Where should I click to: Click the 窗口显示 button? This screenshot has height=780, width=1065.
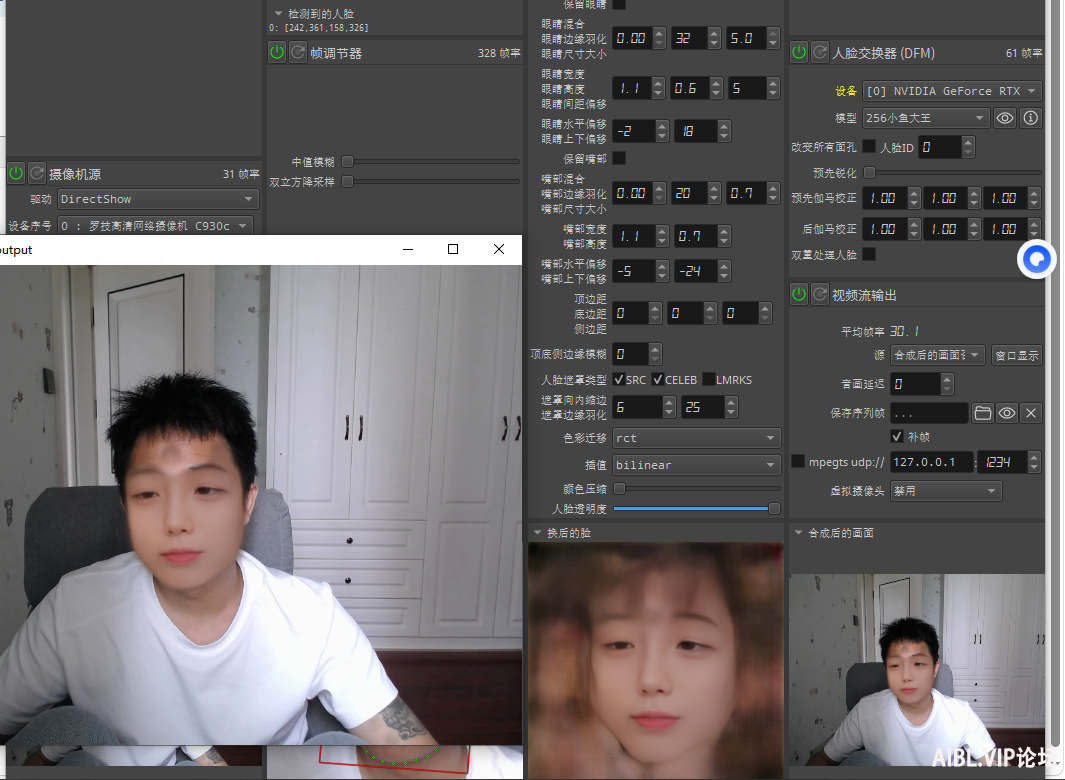pyautogui.click(x=1017, y=355)
